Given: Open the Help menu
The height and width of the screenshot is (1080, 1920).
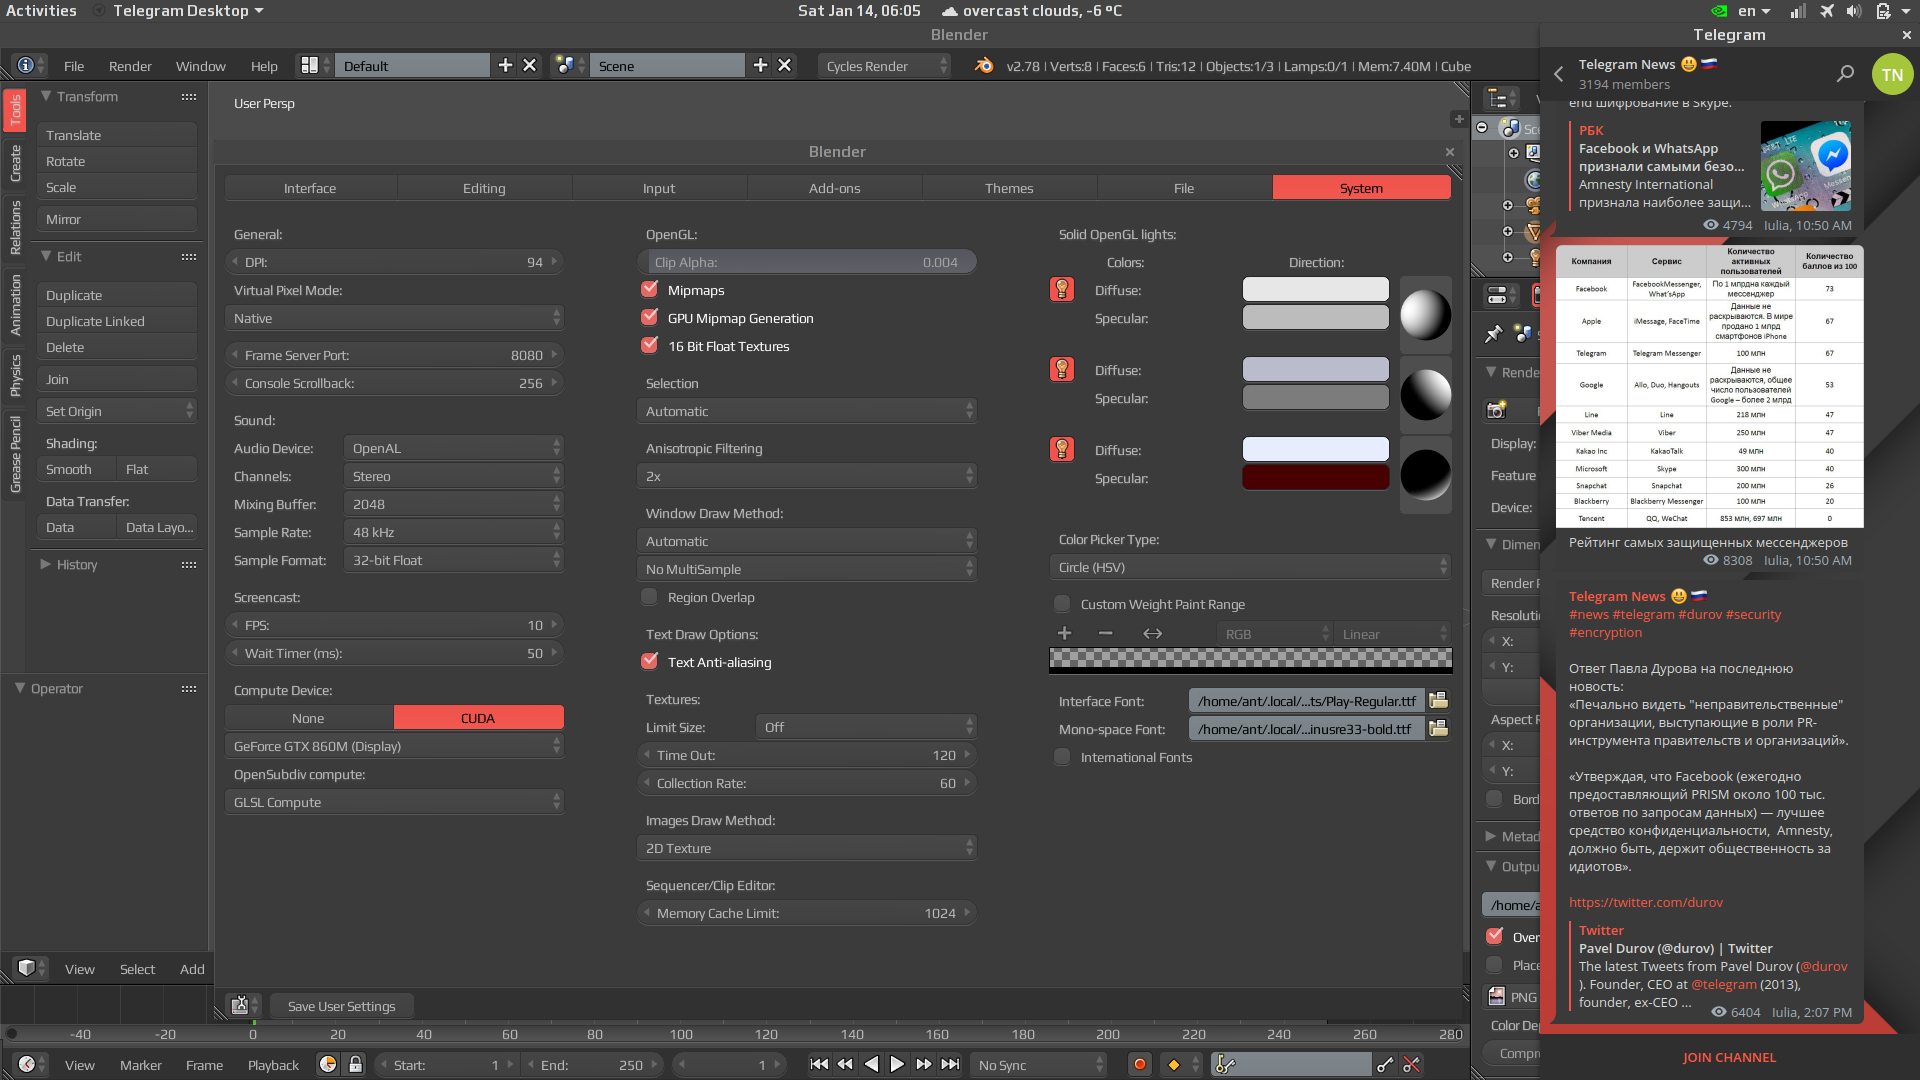Looking at the screenshot, I should click(264, 66).
